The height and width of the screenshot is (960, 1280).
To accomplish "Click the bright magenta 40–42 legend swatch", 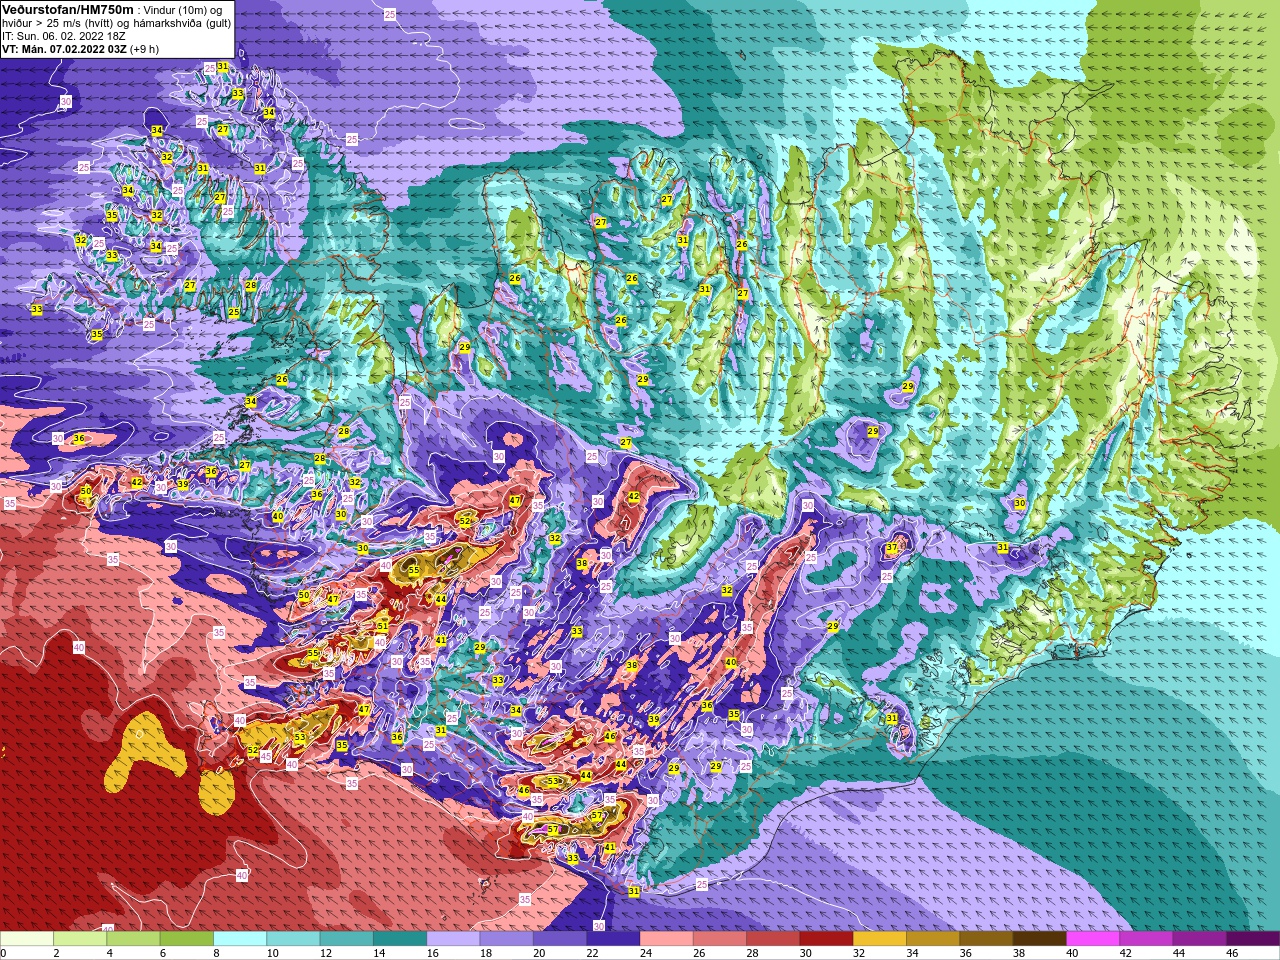I will coord(1094,939).
